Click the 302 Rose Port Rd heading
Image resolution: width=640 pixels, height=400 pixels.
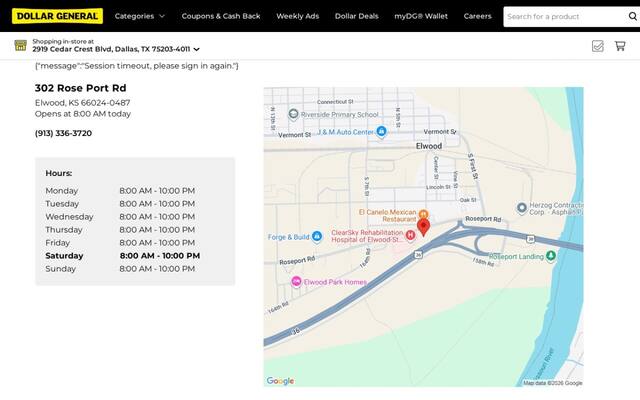coord(80,88)
